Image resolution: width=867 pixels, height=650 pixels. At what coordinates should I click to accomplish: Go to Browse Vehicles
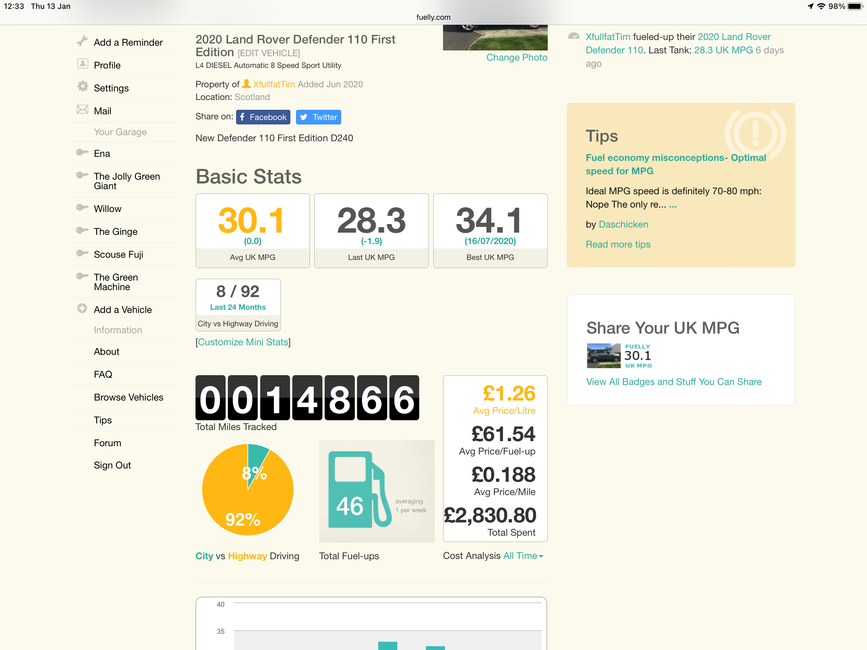(x=128, y=397)
